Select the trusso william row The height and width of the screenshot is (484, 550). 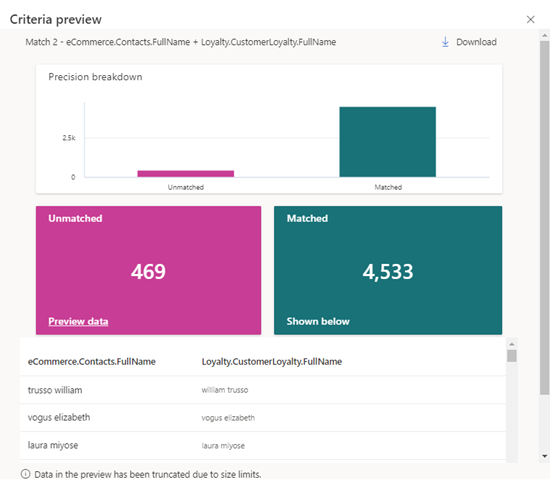(263, 390)
